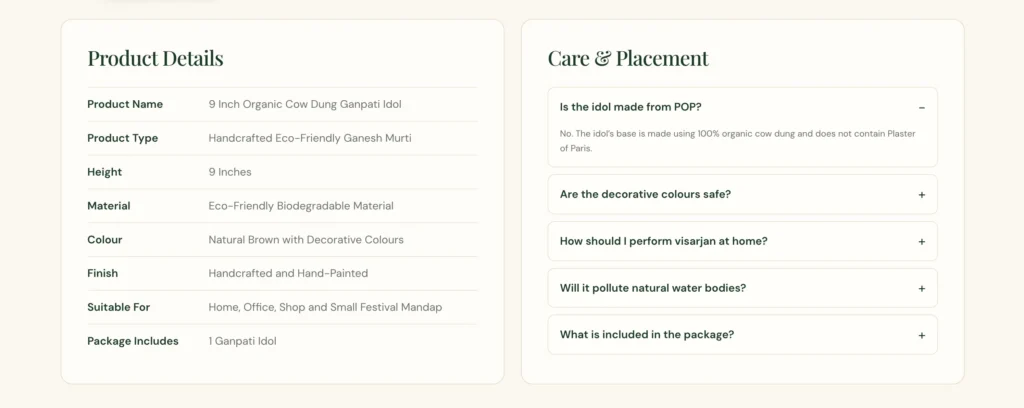The height and width of the screenshot is (408, 1024).
Task: Expand 'What is included in the package?'
Action: 743,335
